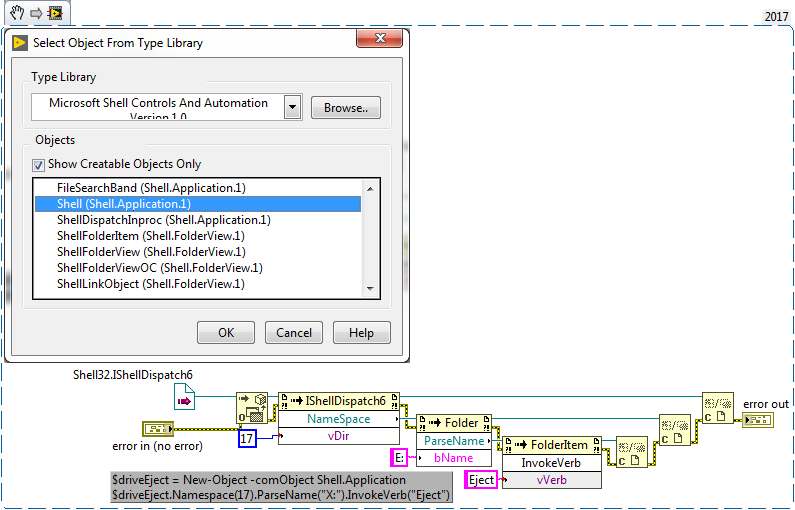This screenshot has height=510, width=795.
Task: Click the PowerShell comment text box
Action: tap(281, 487)
